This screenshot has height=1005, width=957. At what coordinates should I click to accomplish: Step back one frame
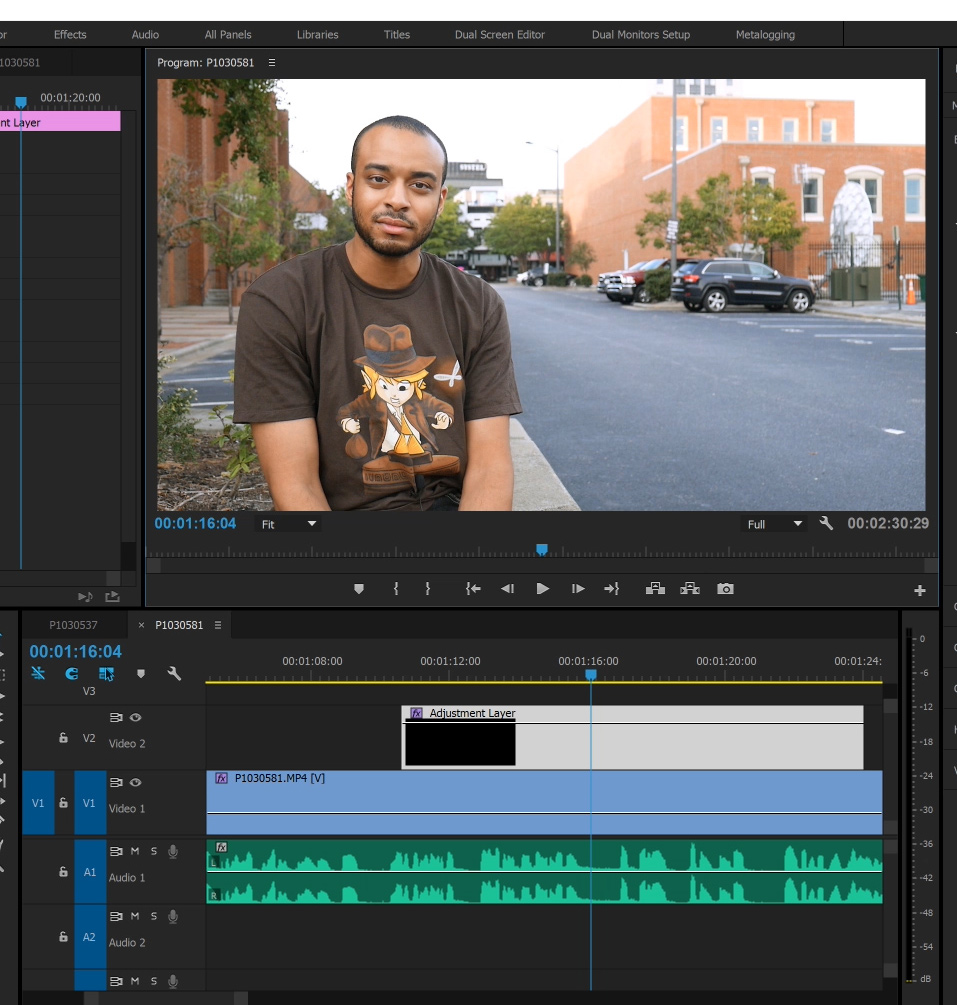[x=508, y=588]
